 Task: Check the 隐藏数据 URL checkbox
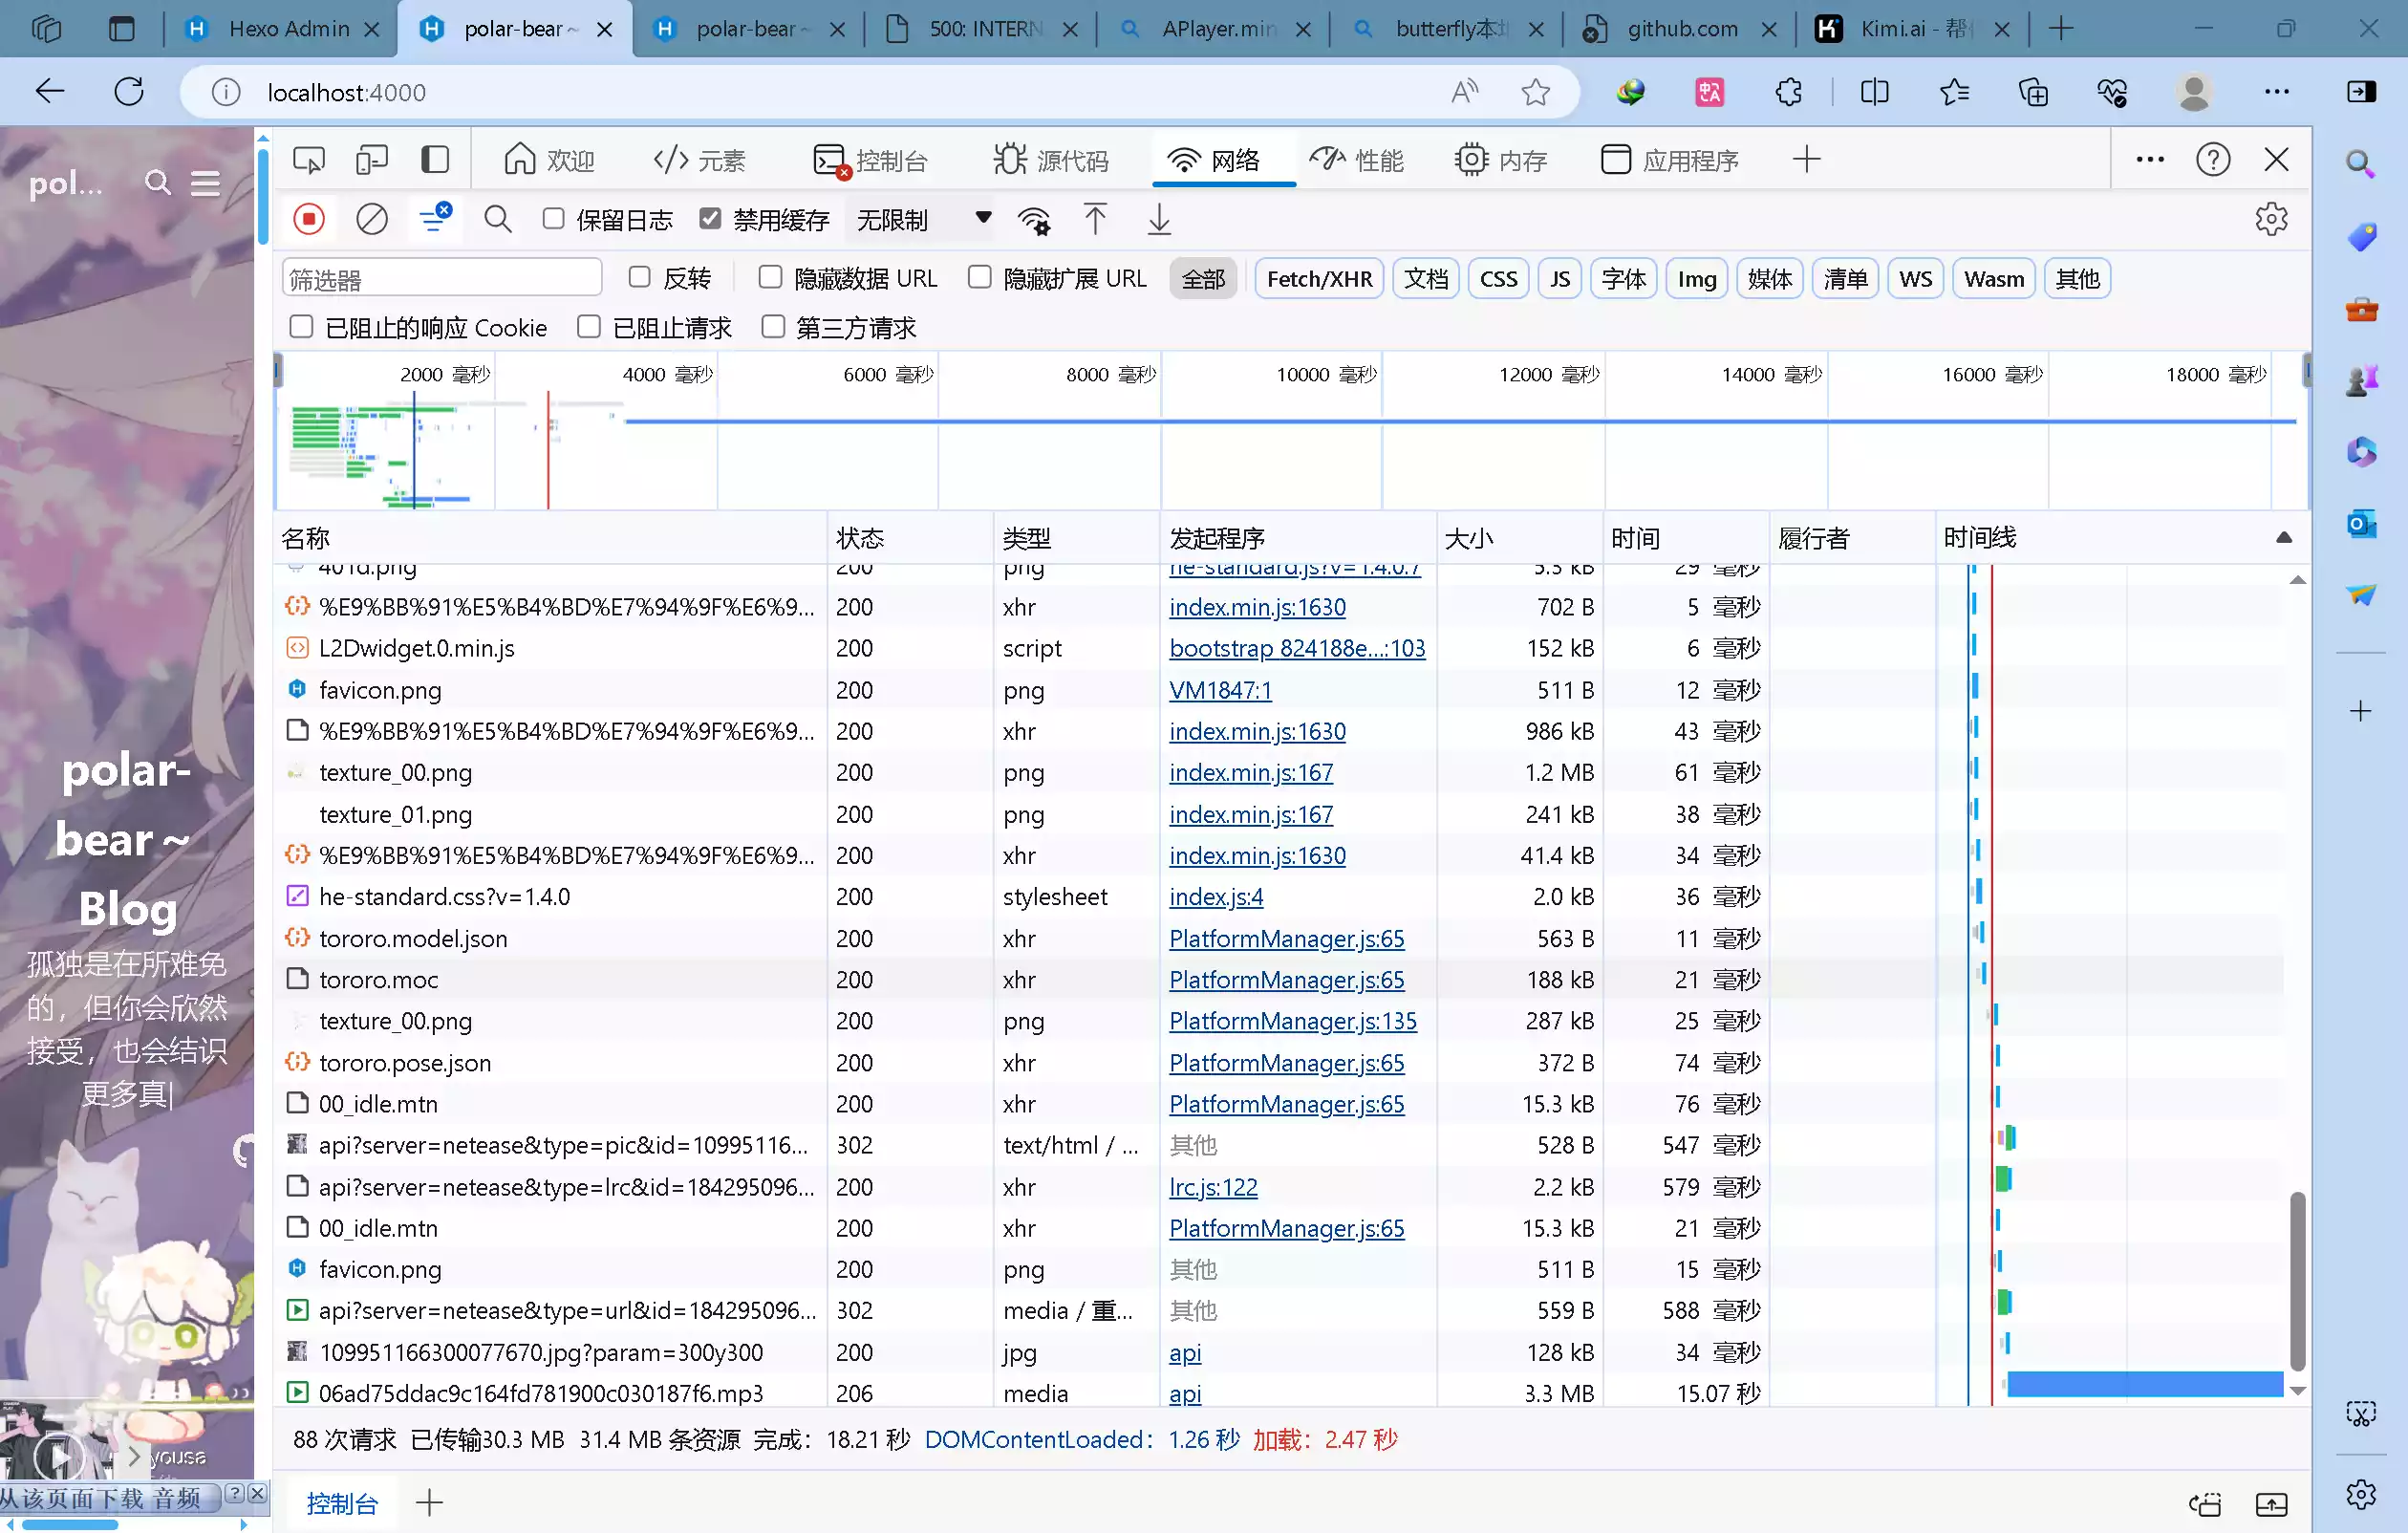(770, 277)
